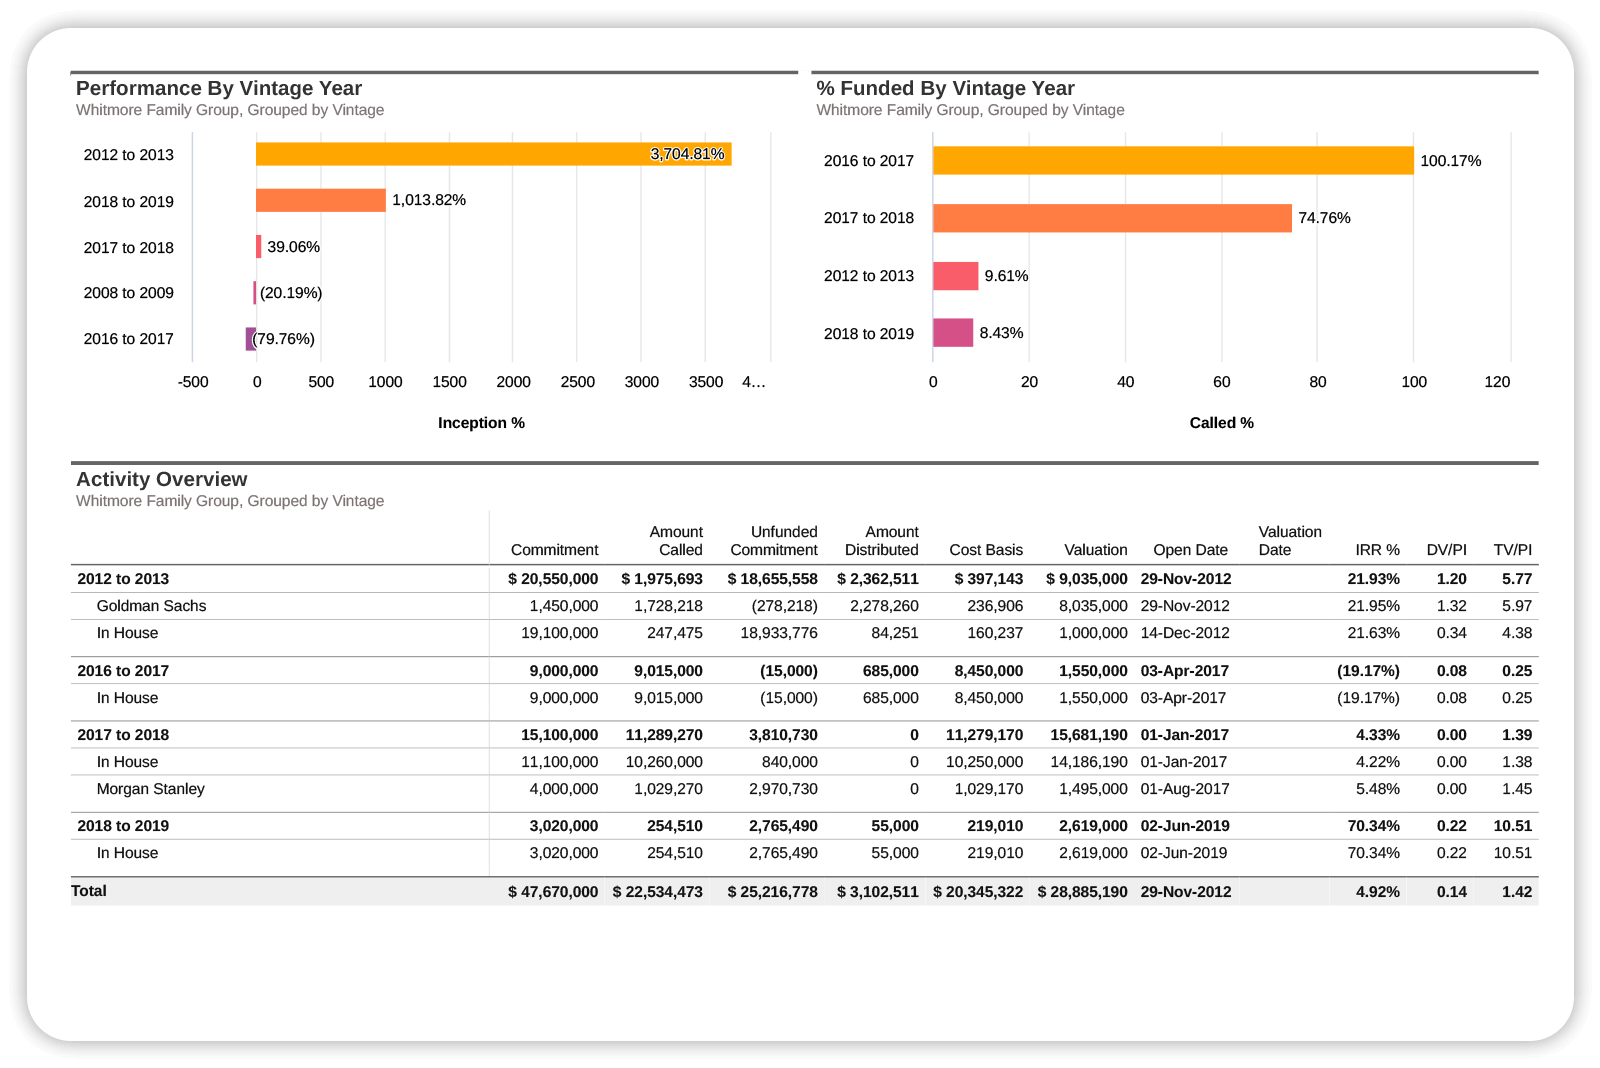The height and width of the screenshot is (1068, 1600).
Task: Click the 39.06% data label
Action: tap(293, 247)
